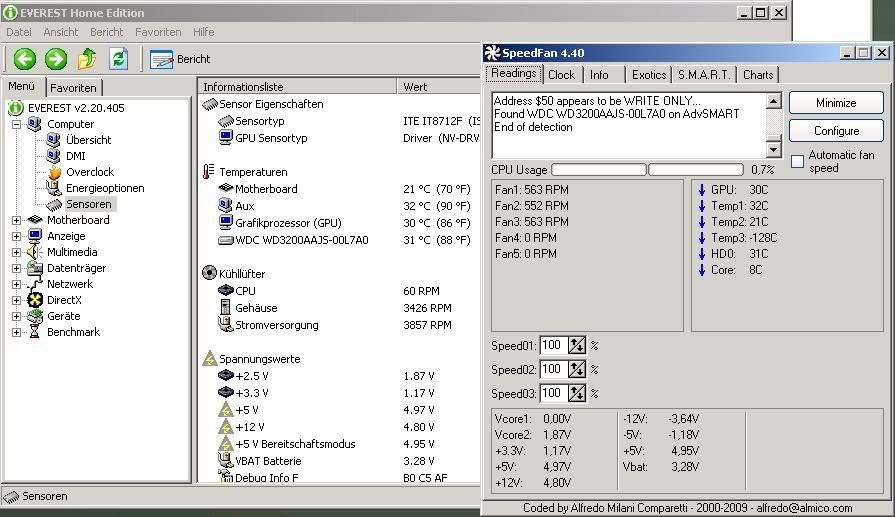The width and height of the screenshot is (895, 517).
Task: Click the green Back arrow in EVEREST toolbar
Action: 25,59
